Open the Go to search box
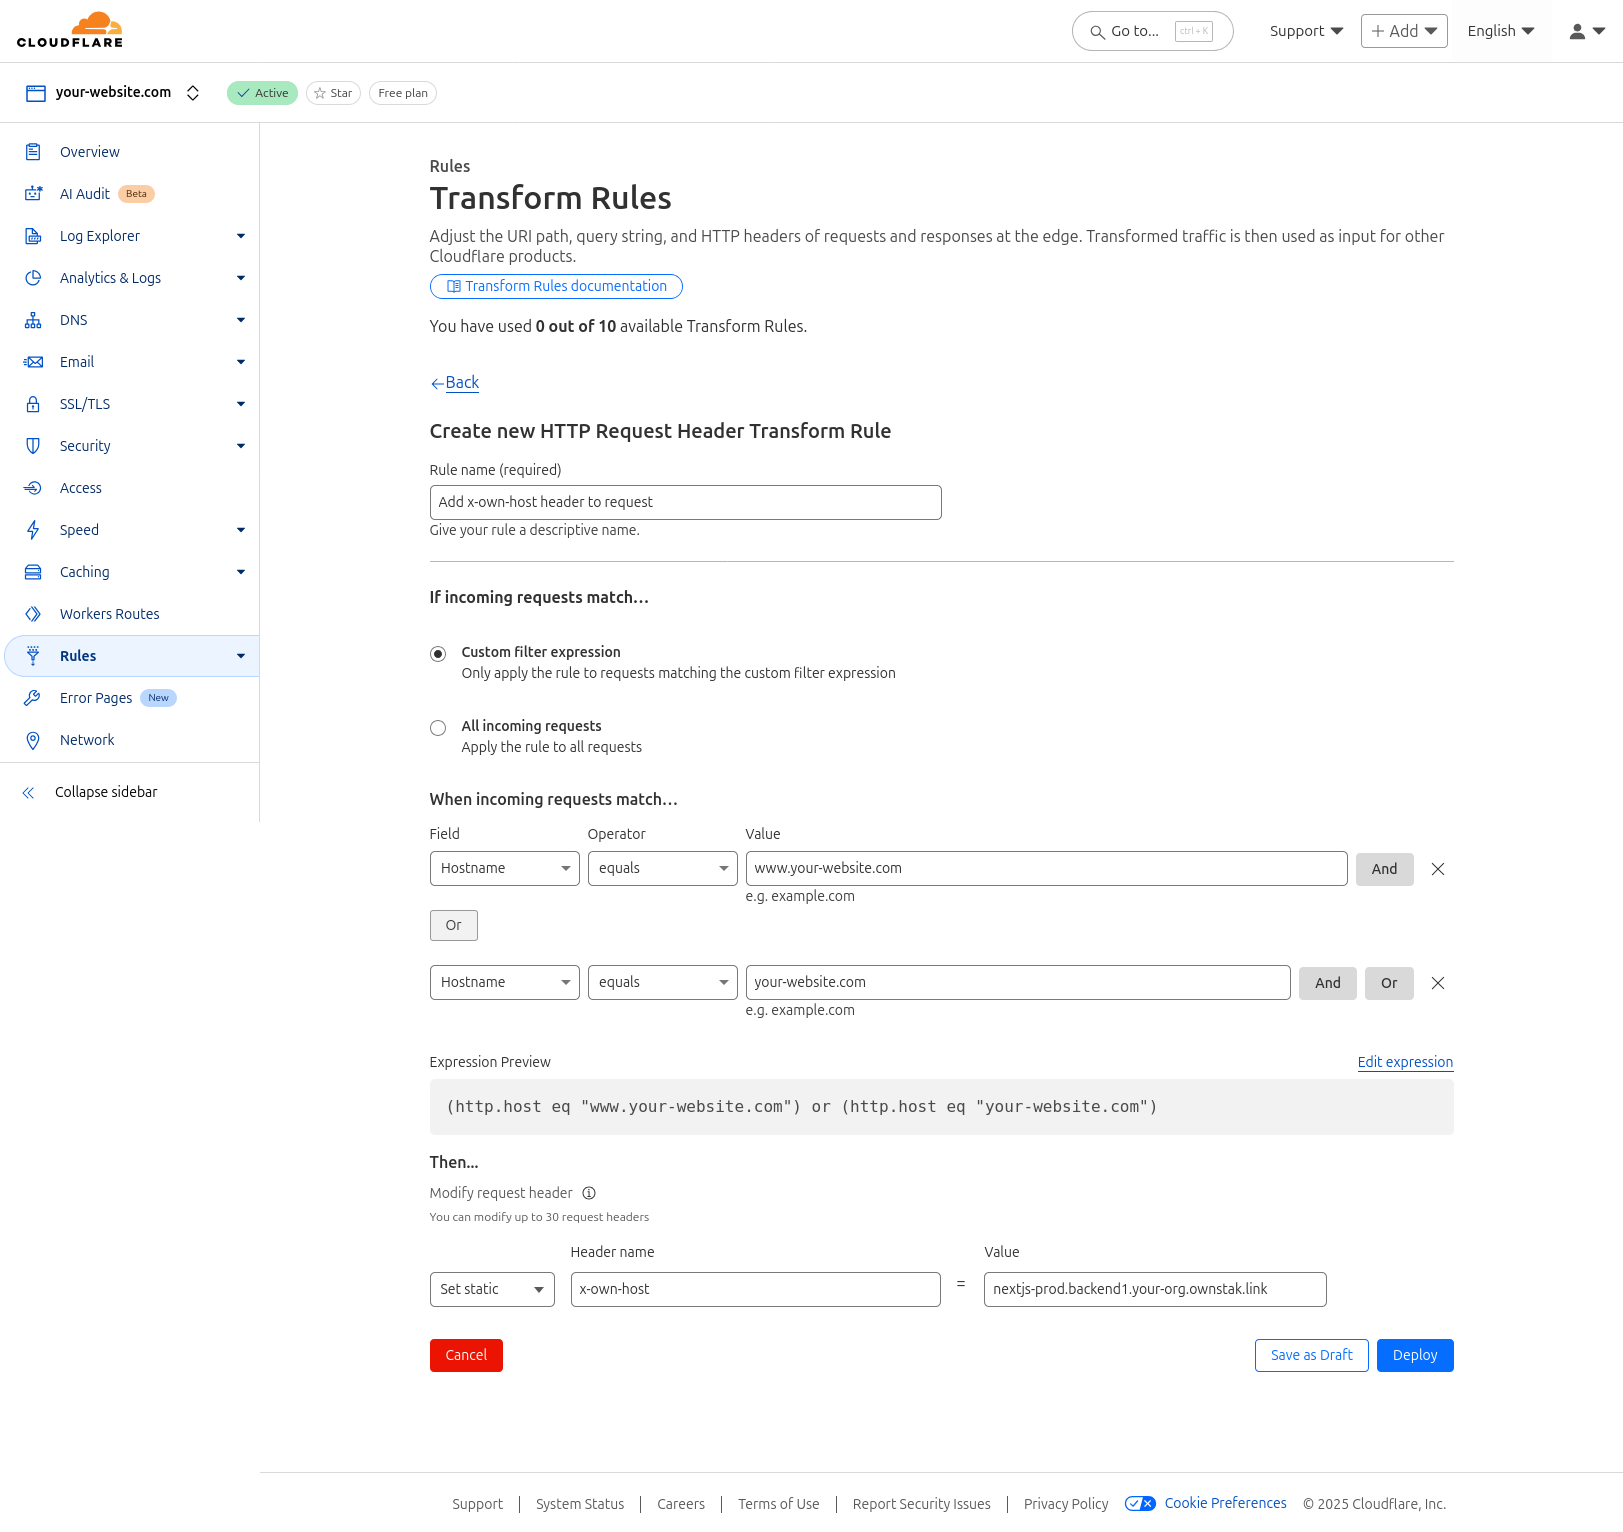Image resolution: width=1623 pixels, height=1532 pixels. pos(1152,31)
